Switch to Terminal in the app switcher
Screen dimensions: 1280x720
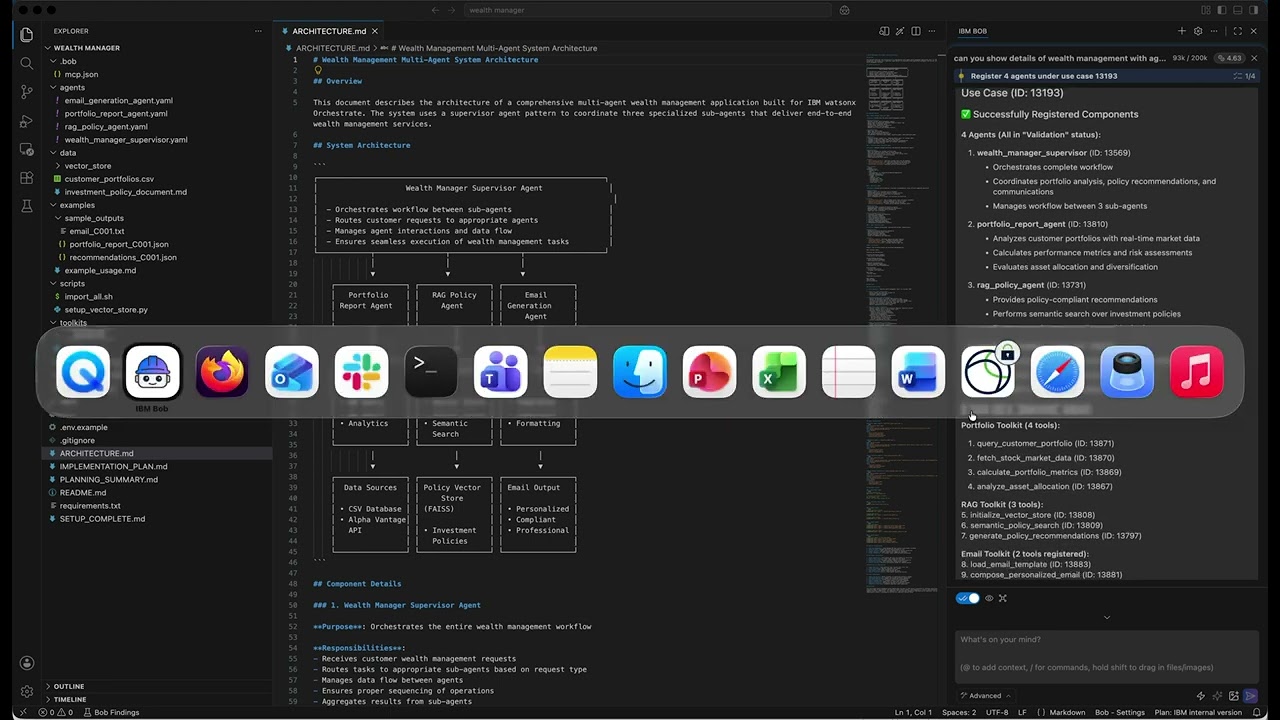(x=431, y=372)
